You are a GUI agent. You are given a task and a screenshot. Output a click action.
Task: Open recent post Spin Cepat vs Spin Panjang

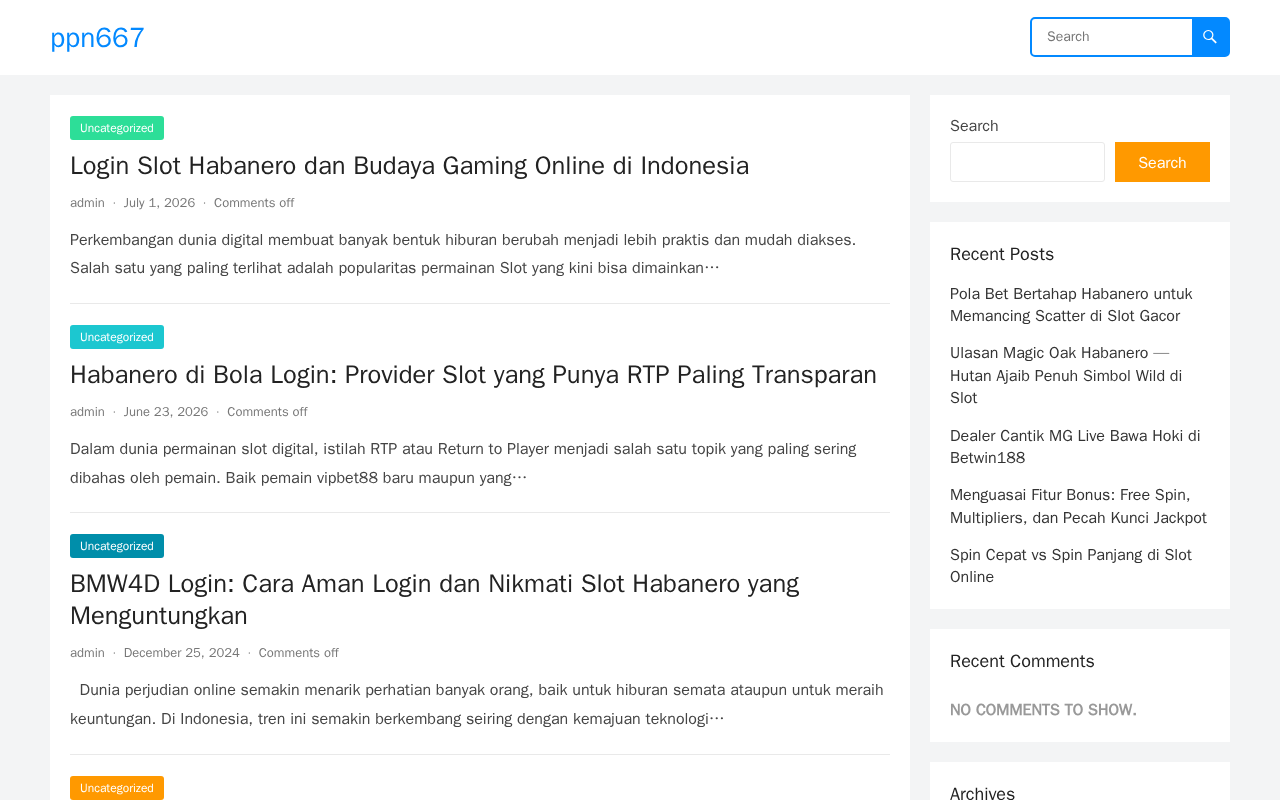coord(1071,566)
